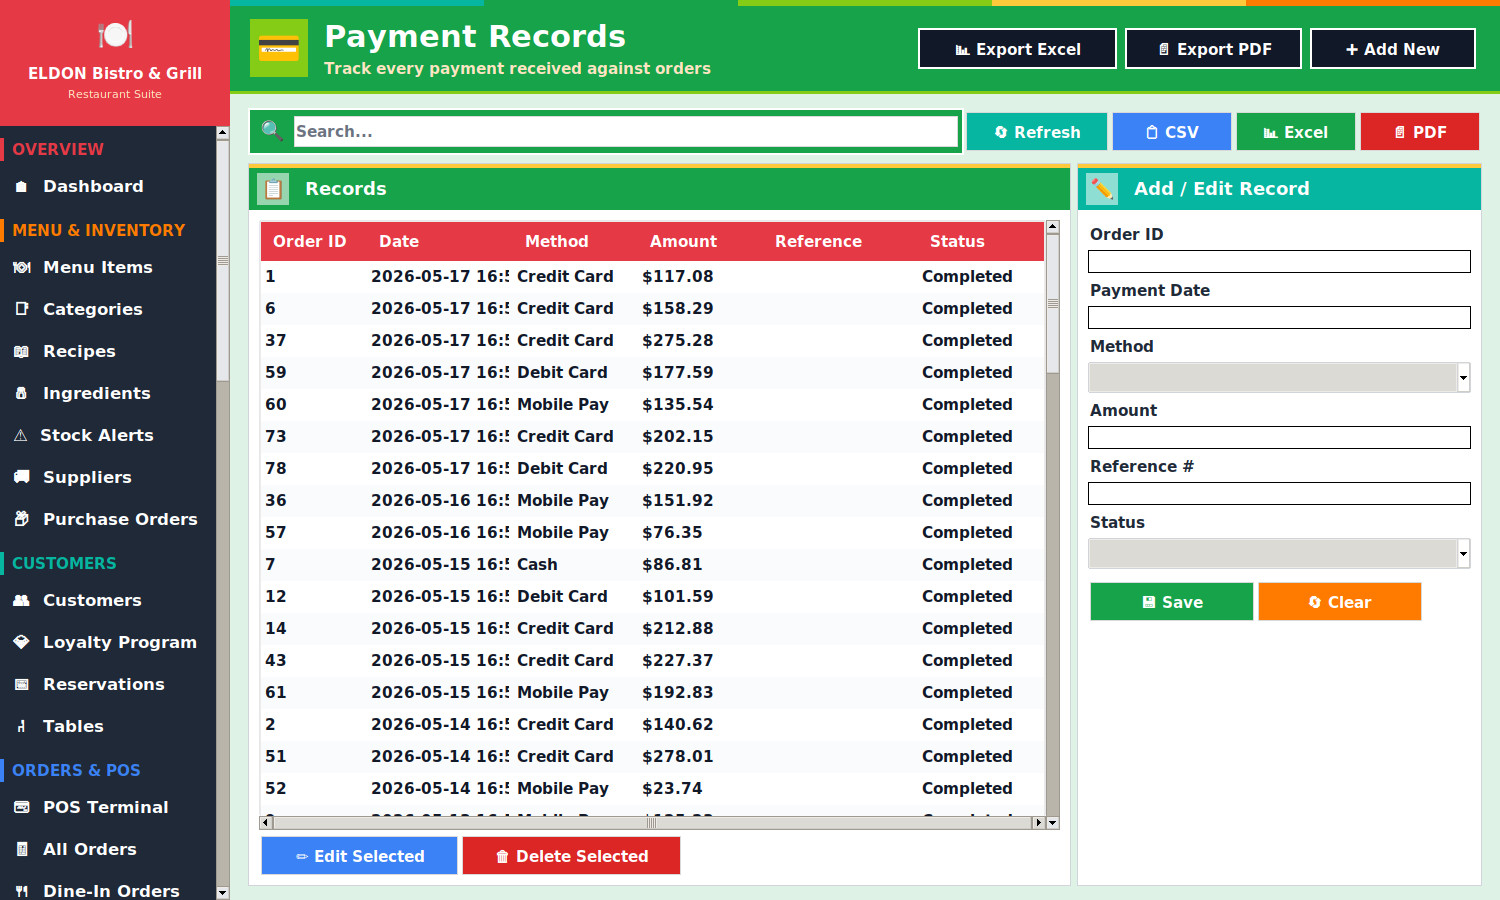Click the Reference # input field
The image size is (1500, 900).
pyautogui.click(x=1279, y=493)
